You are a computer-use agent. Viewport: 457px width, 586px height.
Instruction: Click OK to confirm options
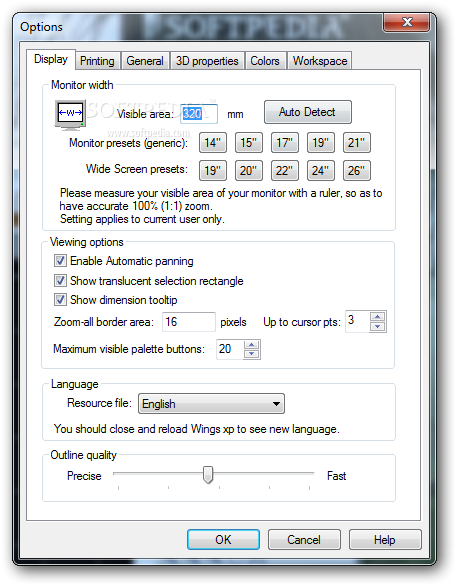click(223, 540)
